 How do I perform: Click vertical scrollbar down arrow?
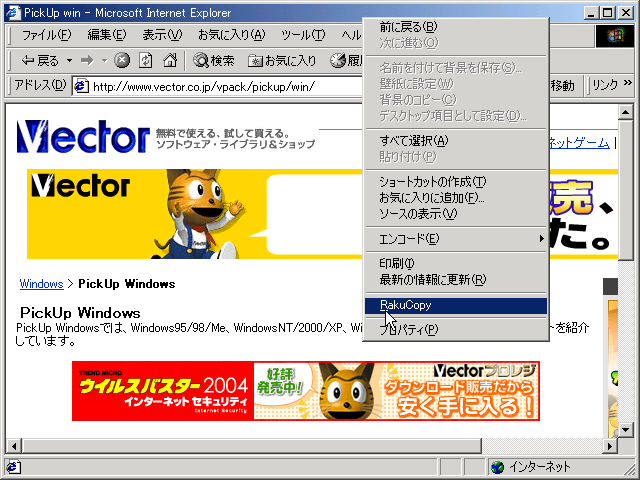point(626,430)
